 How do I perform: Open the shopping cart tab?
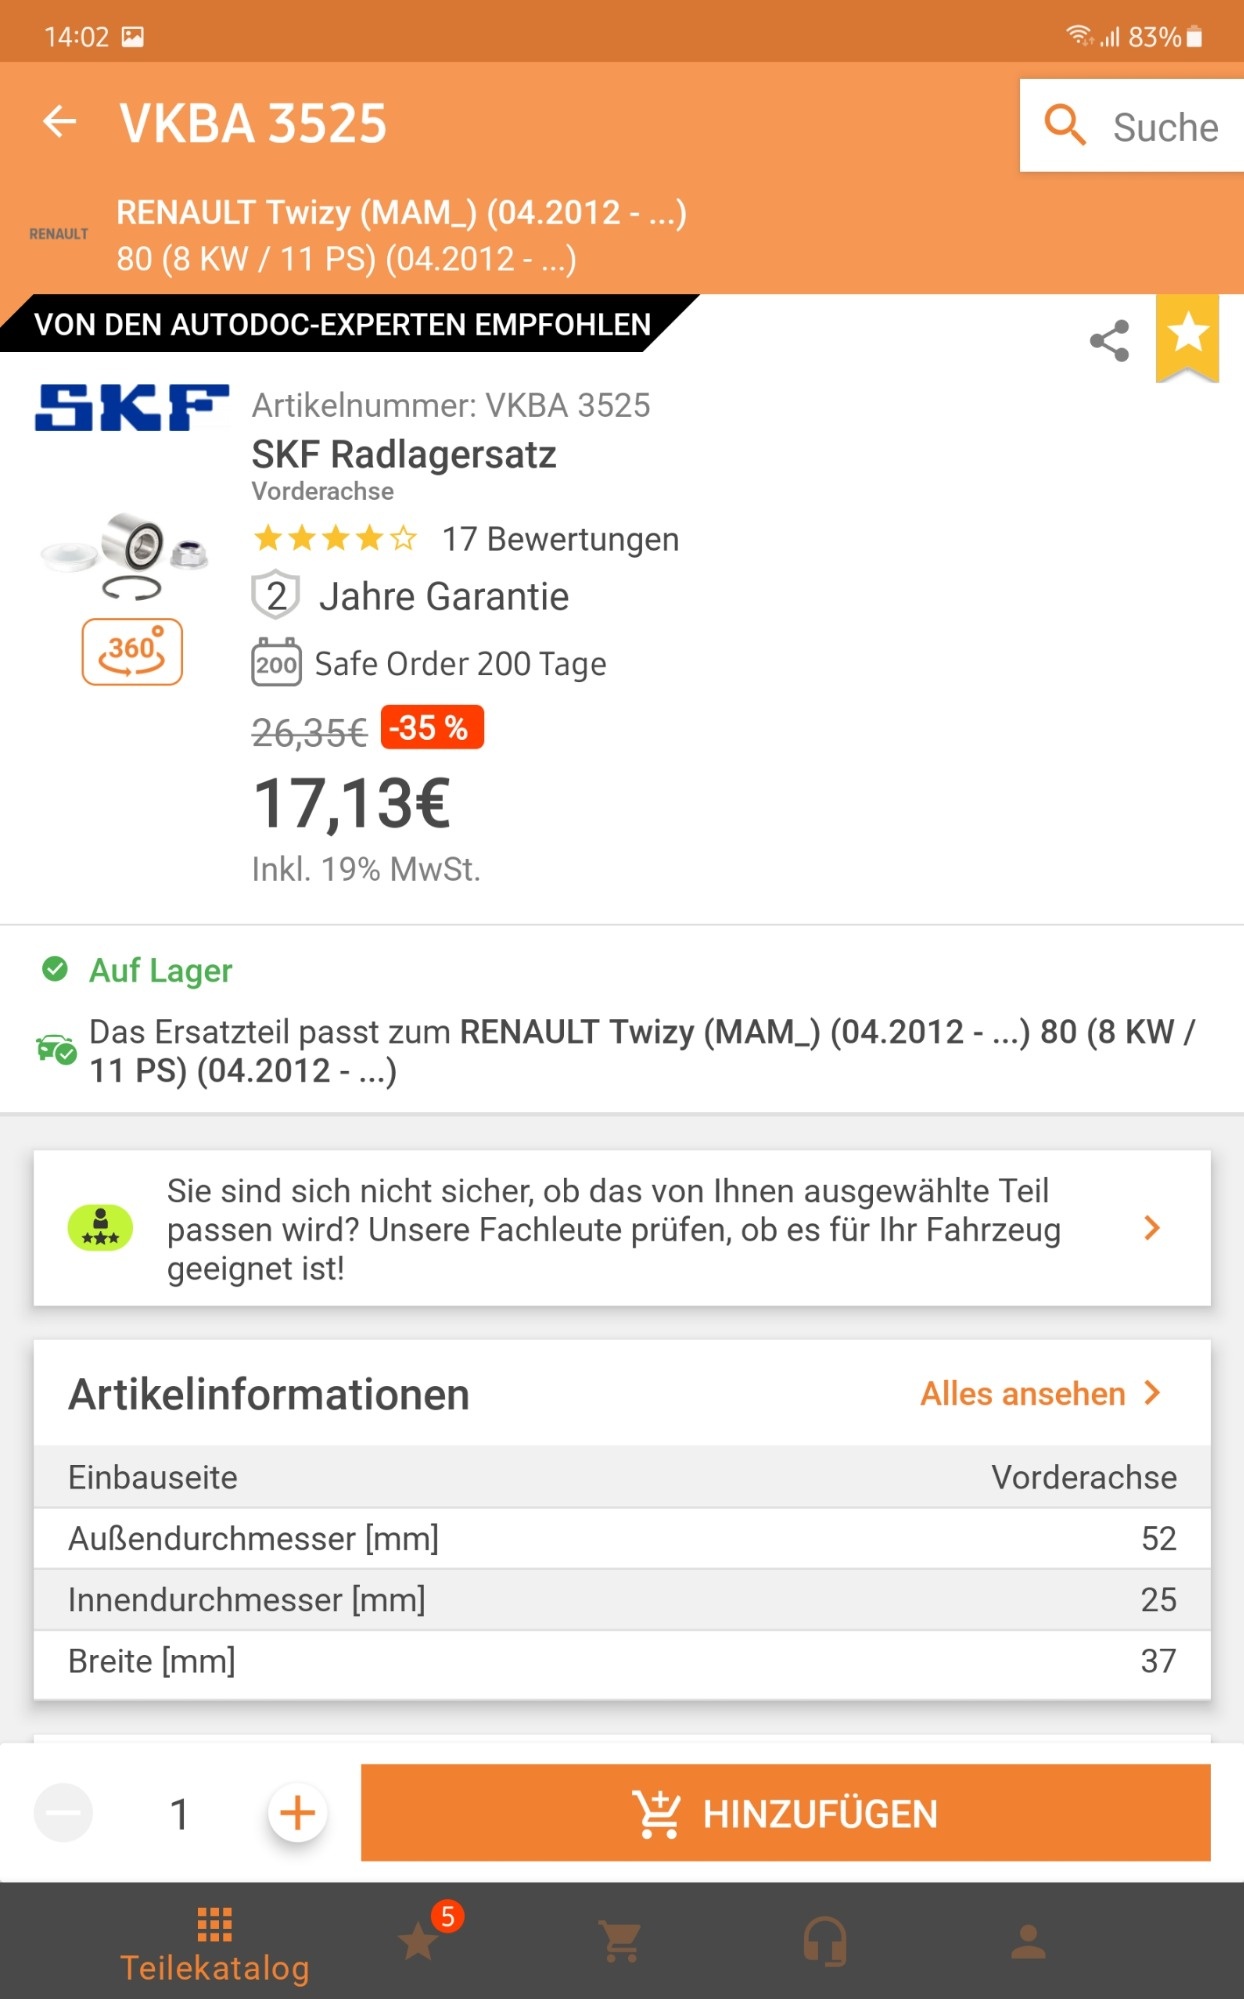621,1942
